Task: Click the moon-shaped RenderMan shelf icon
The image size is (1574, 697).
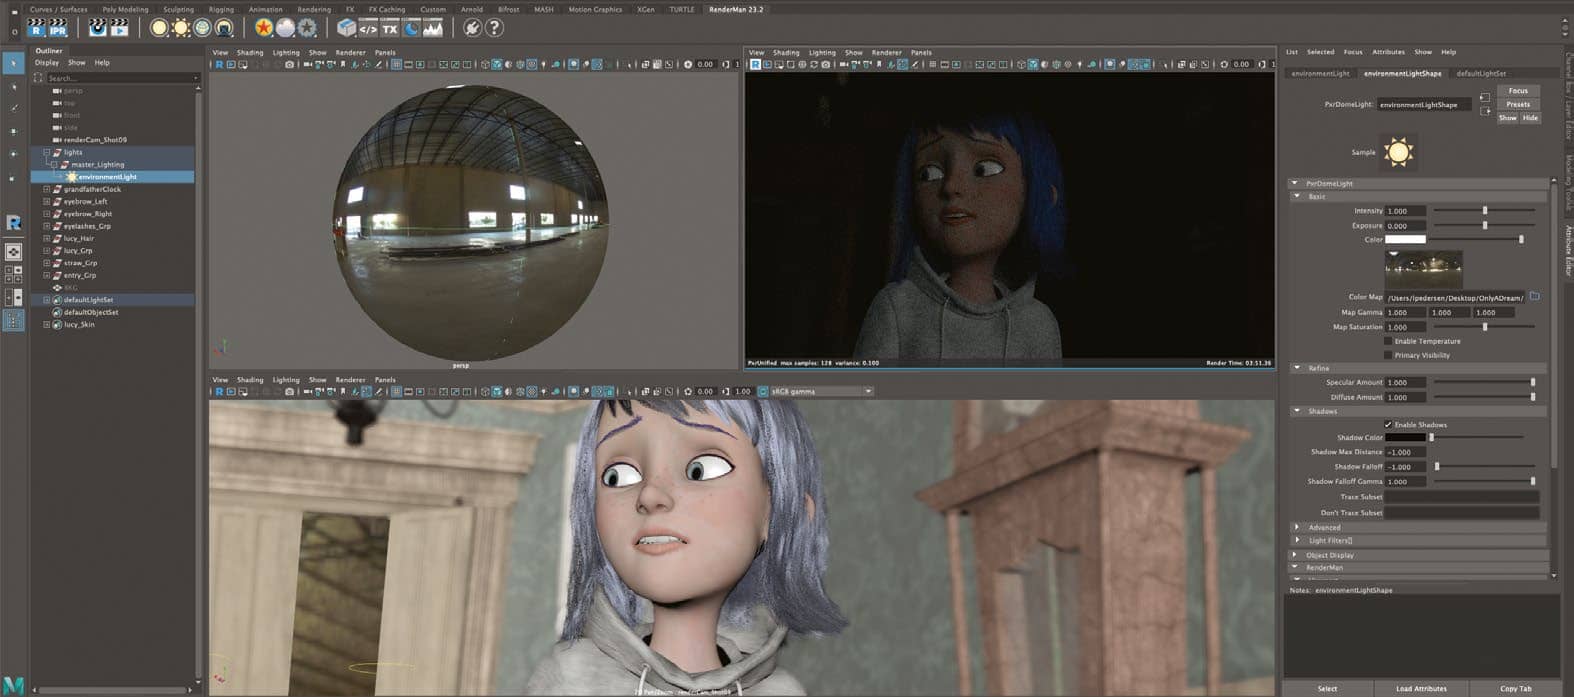Action: (411, 28)
